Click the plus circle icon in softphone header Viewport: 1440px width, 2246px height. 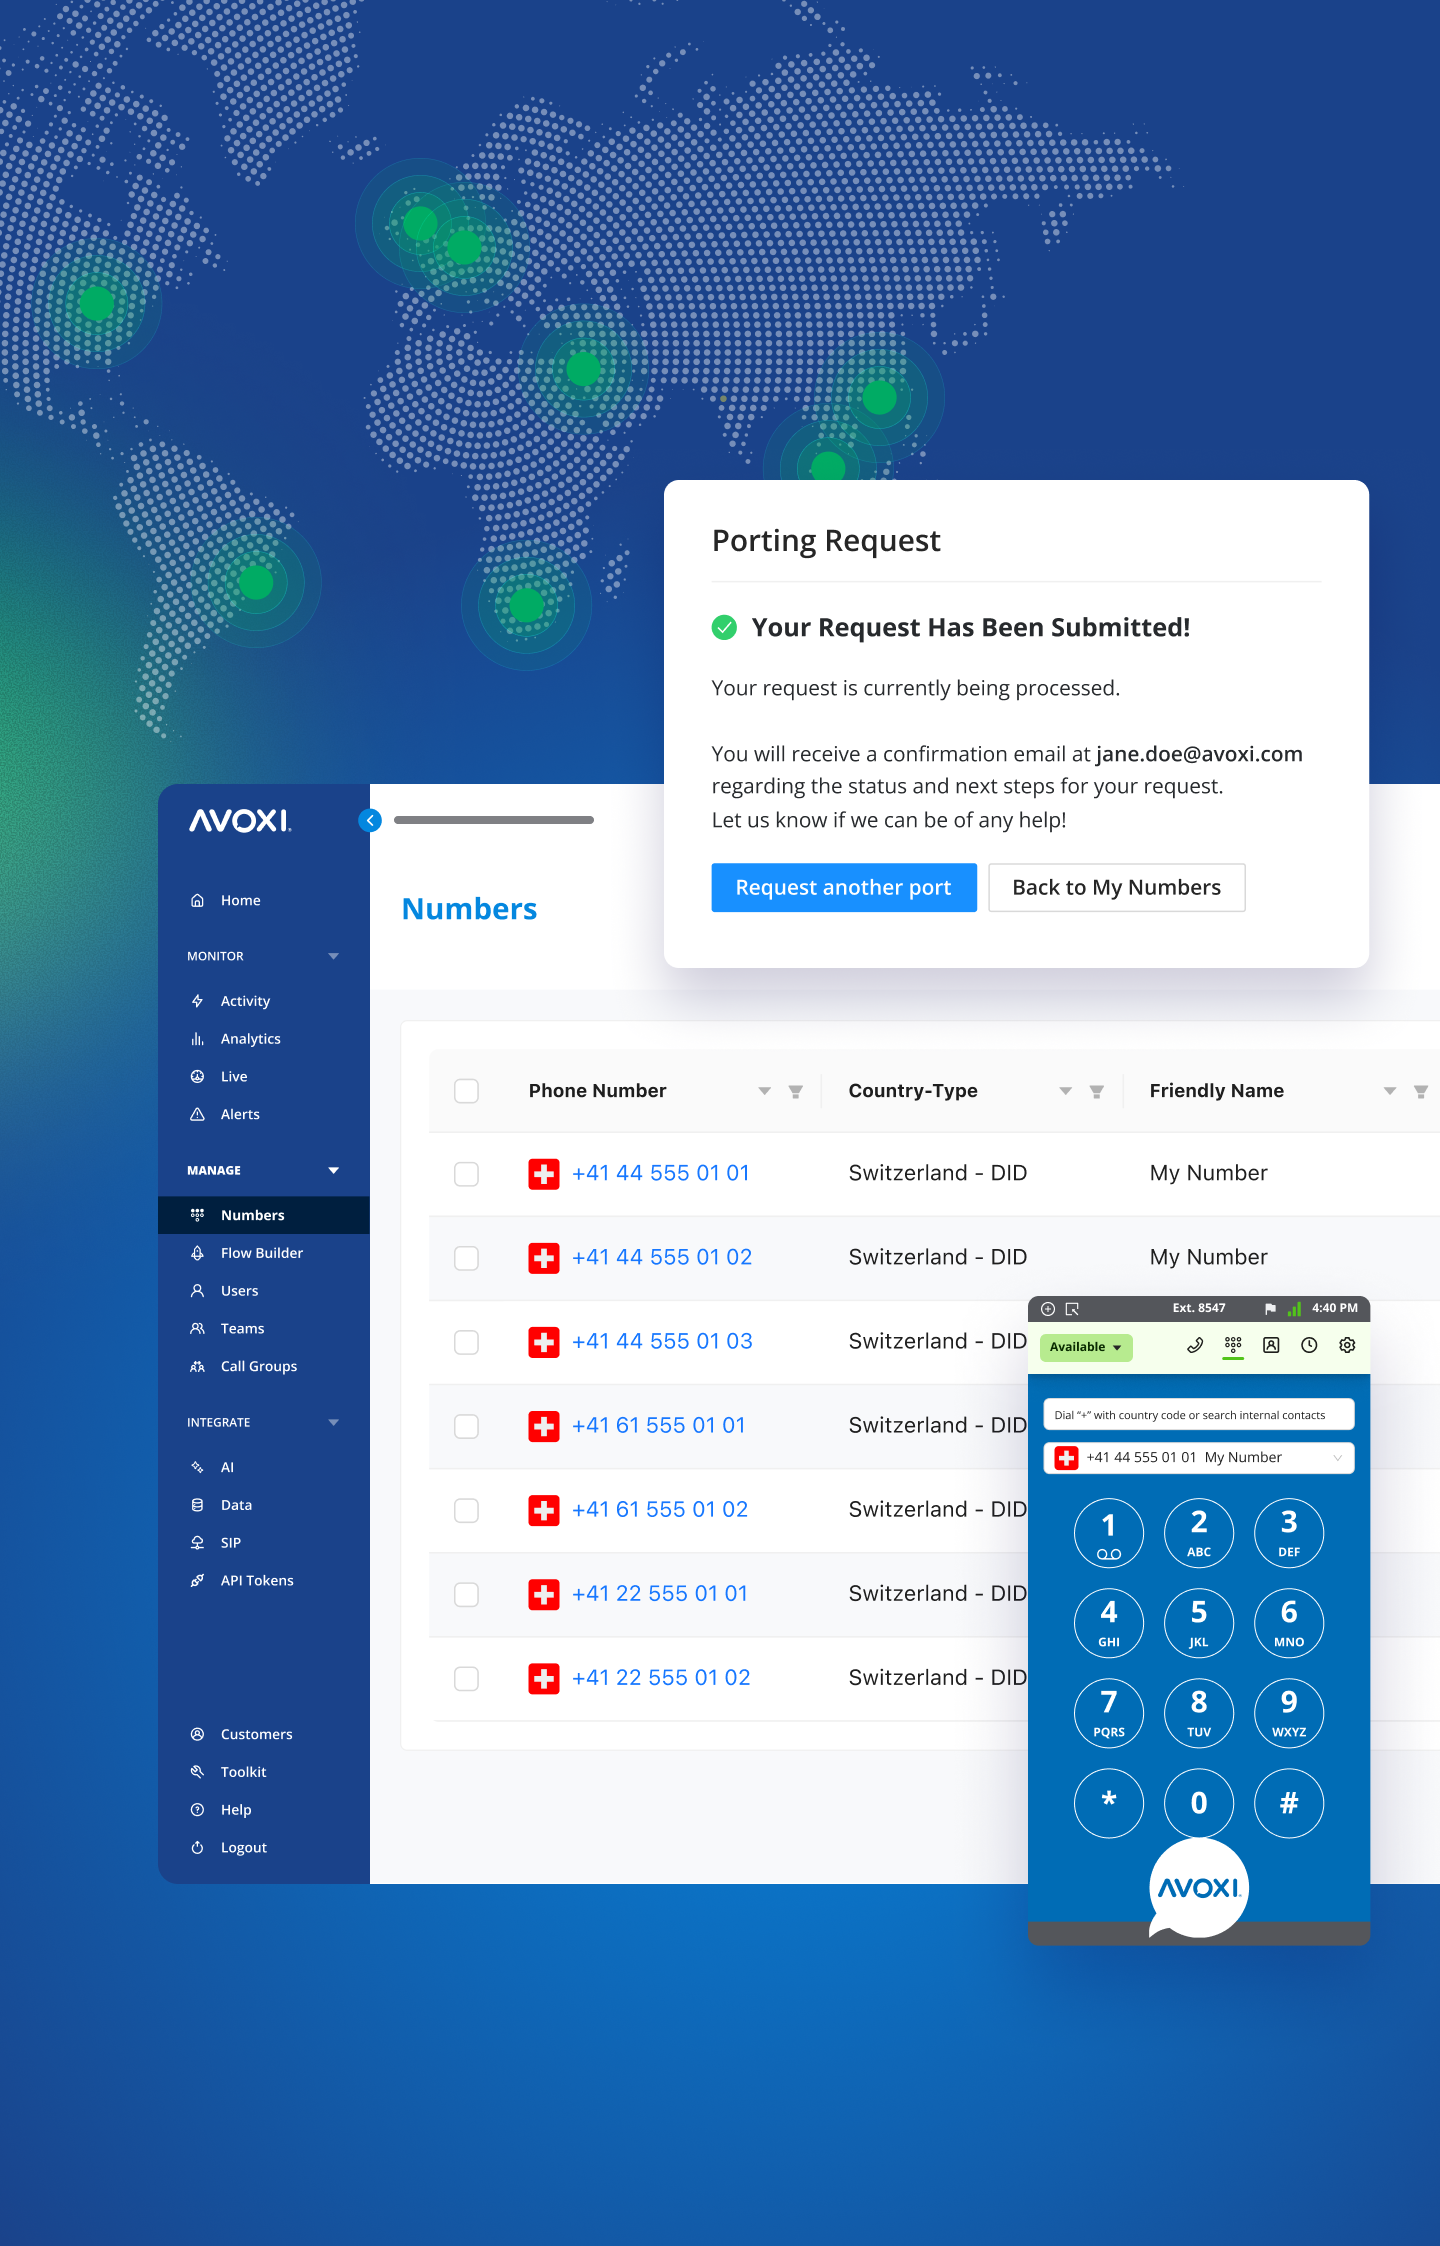(x=1048, y=1309)
